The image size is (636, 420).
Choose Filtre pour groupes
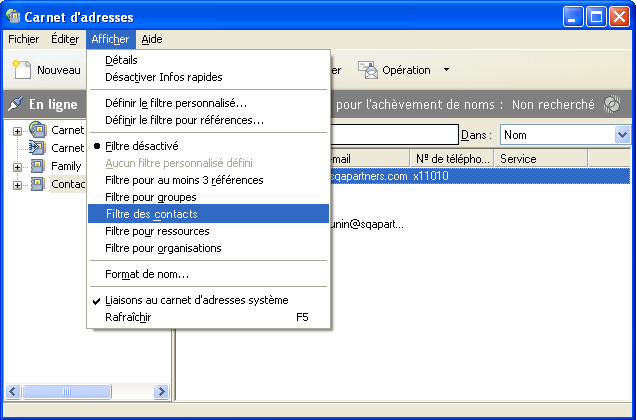coord(208,197)
